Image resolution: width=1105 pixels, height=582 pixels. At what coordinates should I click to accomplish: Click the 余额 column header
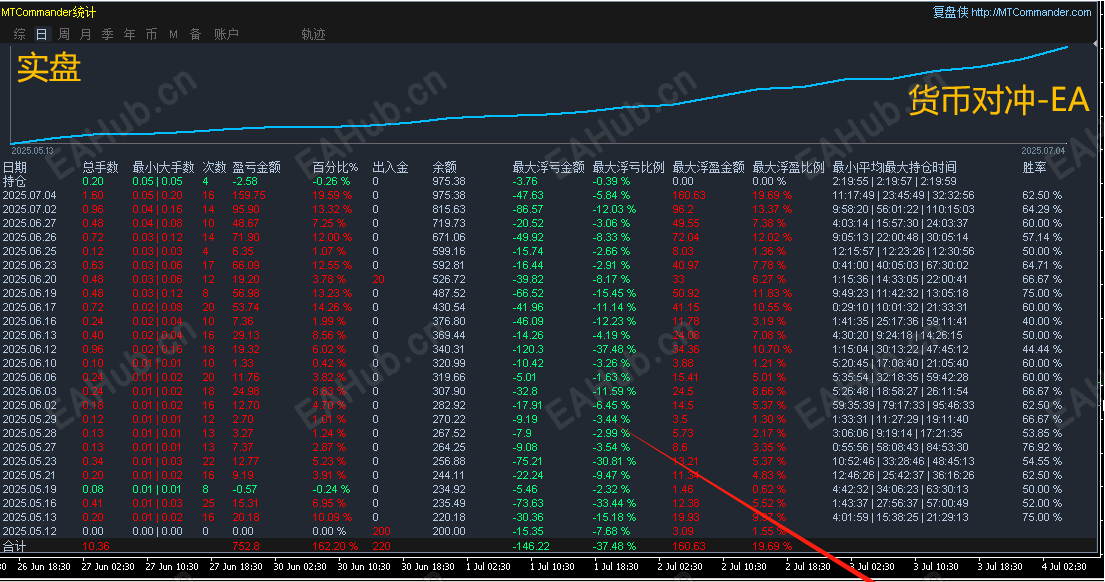(x=445, y=167)
